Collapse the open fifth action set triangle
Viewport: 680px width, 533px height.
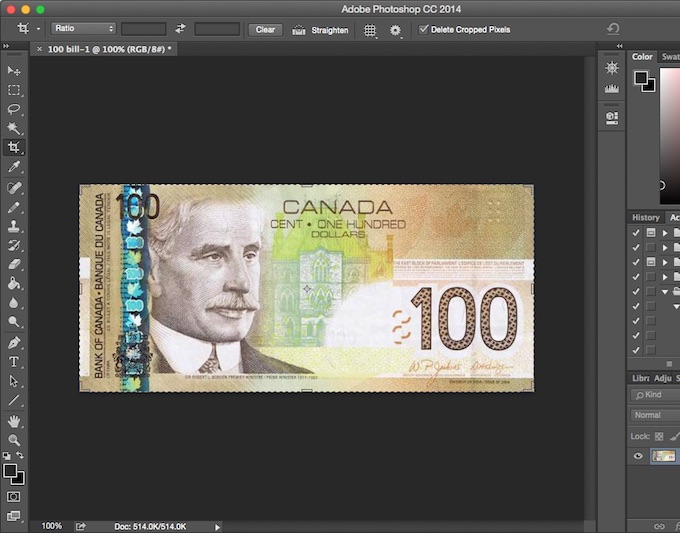tap(665, 292)
